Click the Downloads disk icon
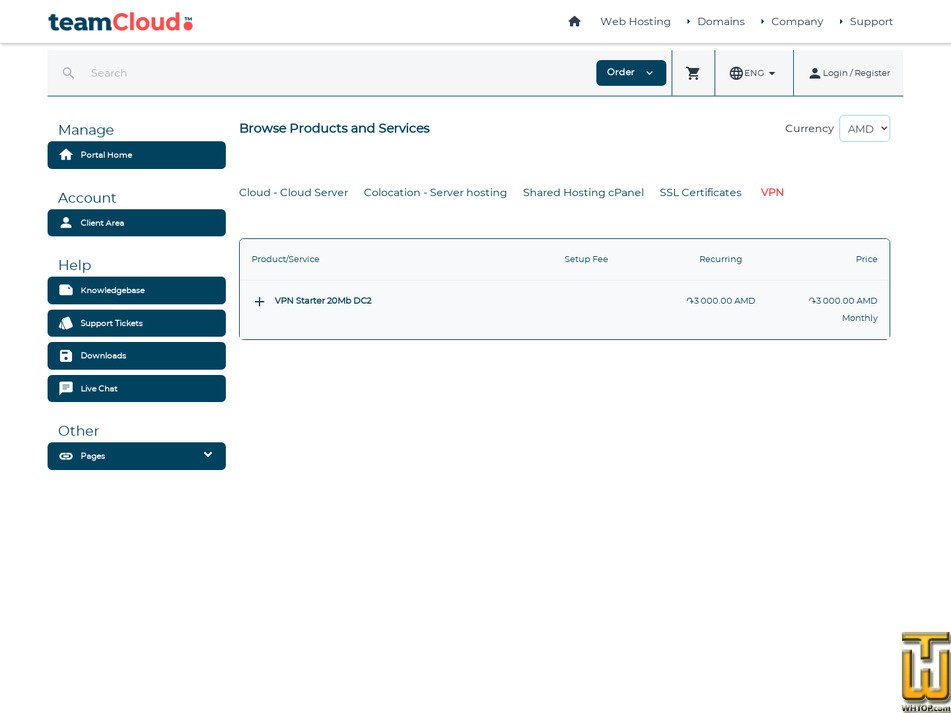The height and width of the screenshot is (713, 951). [66, 356]
